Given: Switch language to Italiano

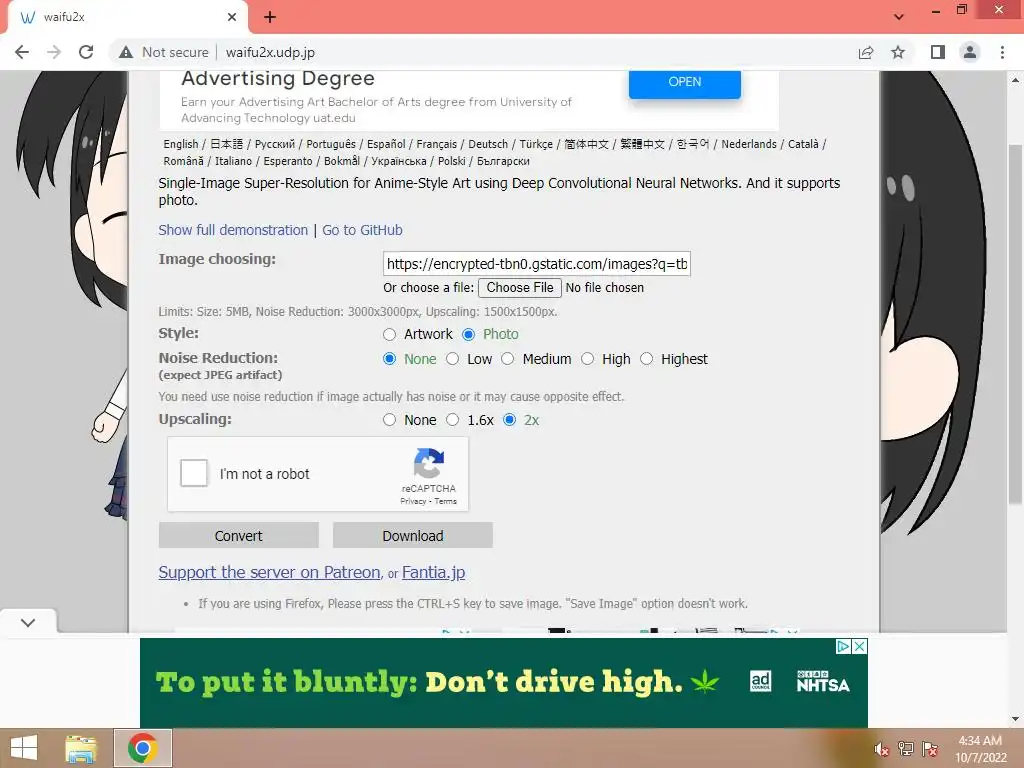Looking at the screenshot, I should pyautogui.click(x=233, y=161).
